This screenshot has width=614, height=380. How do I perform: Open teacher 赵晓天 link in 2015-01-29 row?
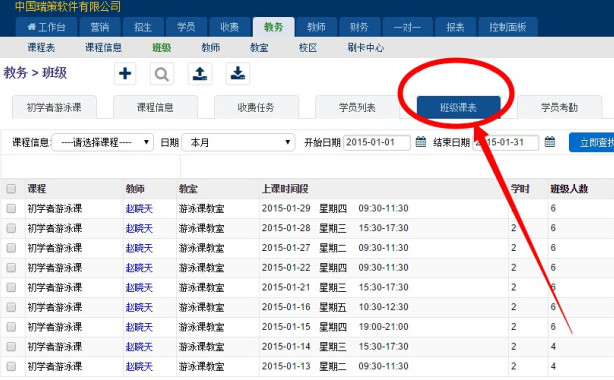(139, 209)
